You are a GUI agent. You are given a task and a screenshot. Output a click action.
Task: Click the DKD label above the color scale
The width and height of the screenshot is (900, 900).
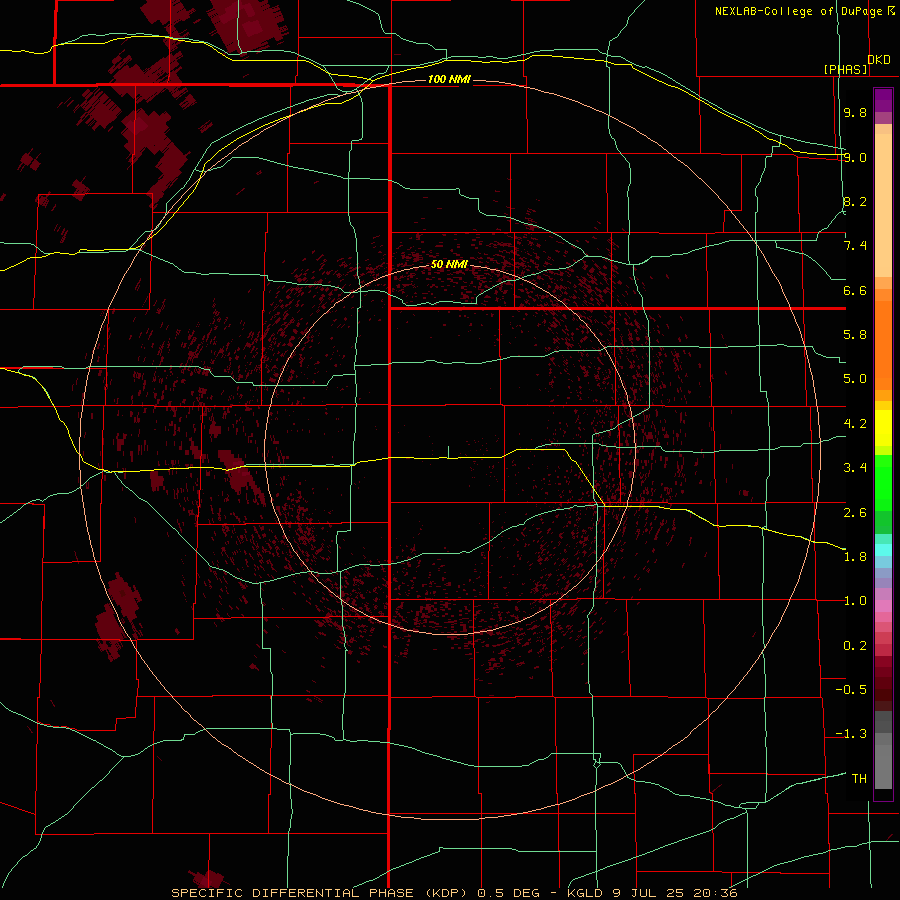click(879, 60)
